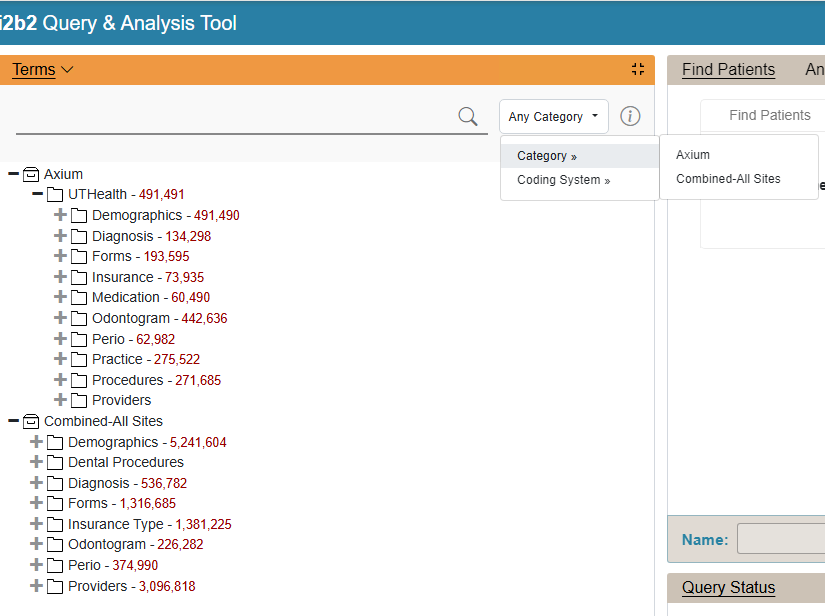Click the resize icon on the Terms panel
This screenshot has width=825, height=616.
pyautogui.click(x=637, y=69)
